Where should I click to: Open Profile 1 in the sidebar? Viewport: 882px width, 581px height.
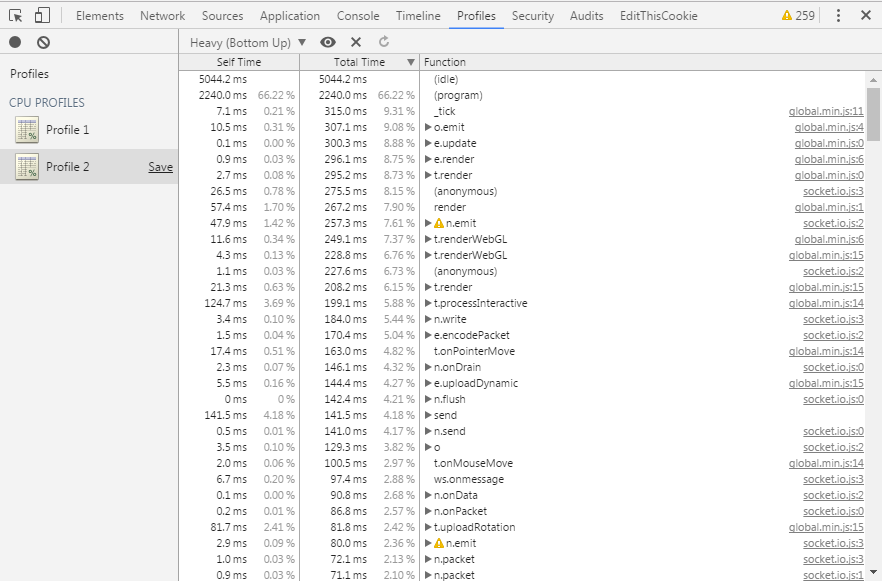pos(67,130)
